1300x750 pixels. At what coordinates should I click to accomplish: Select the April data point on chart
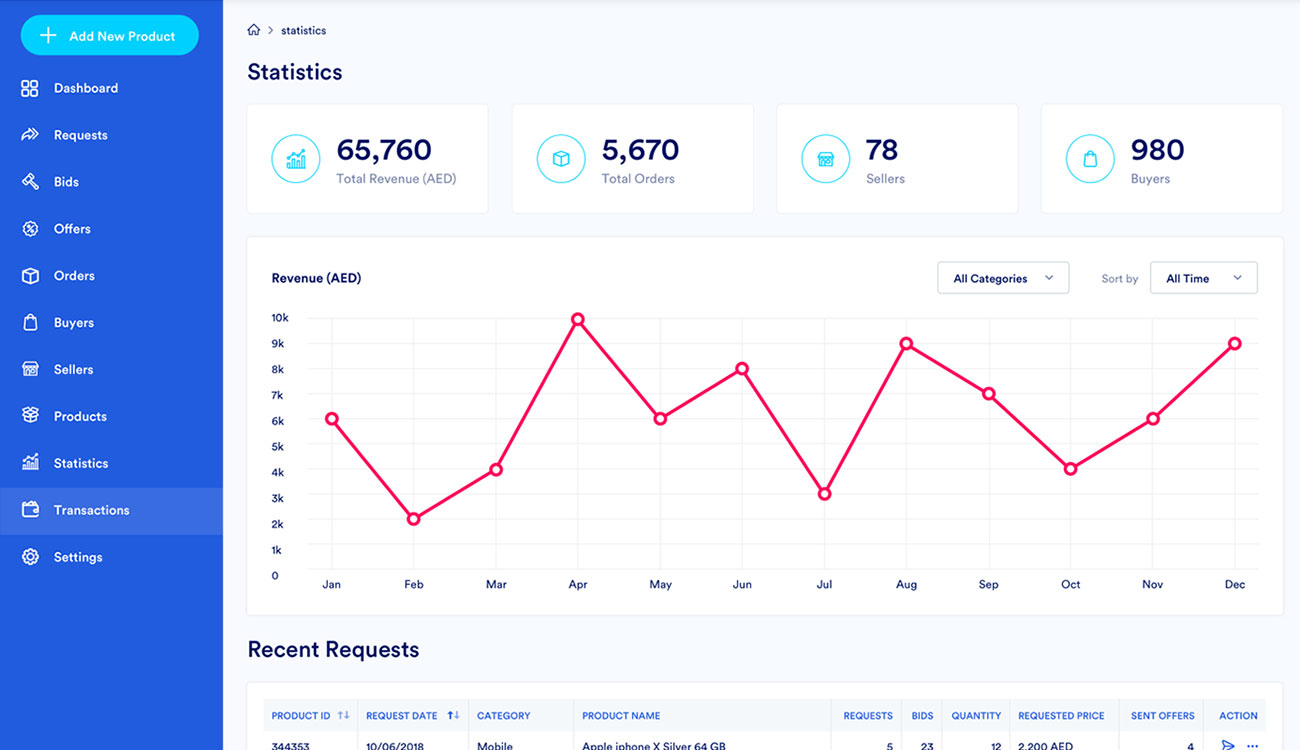point(578,320)
